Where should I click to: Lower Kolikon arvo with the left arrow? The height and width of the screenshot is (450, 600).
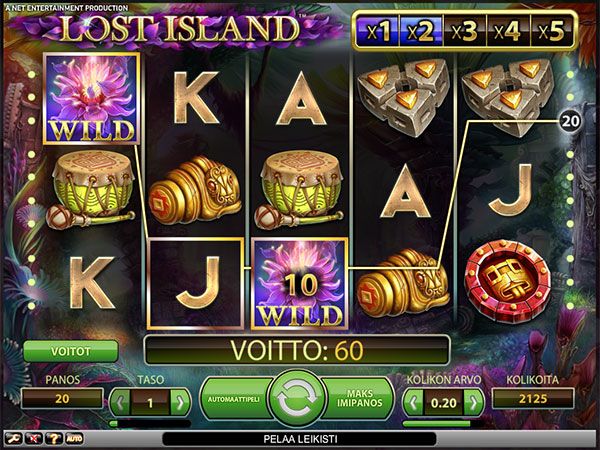pyautogui.click(x=414, y=403)
